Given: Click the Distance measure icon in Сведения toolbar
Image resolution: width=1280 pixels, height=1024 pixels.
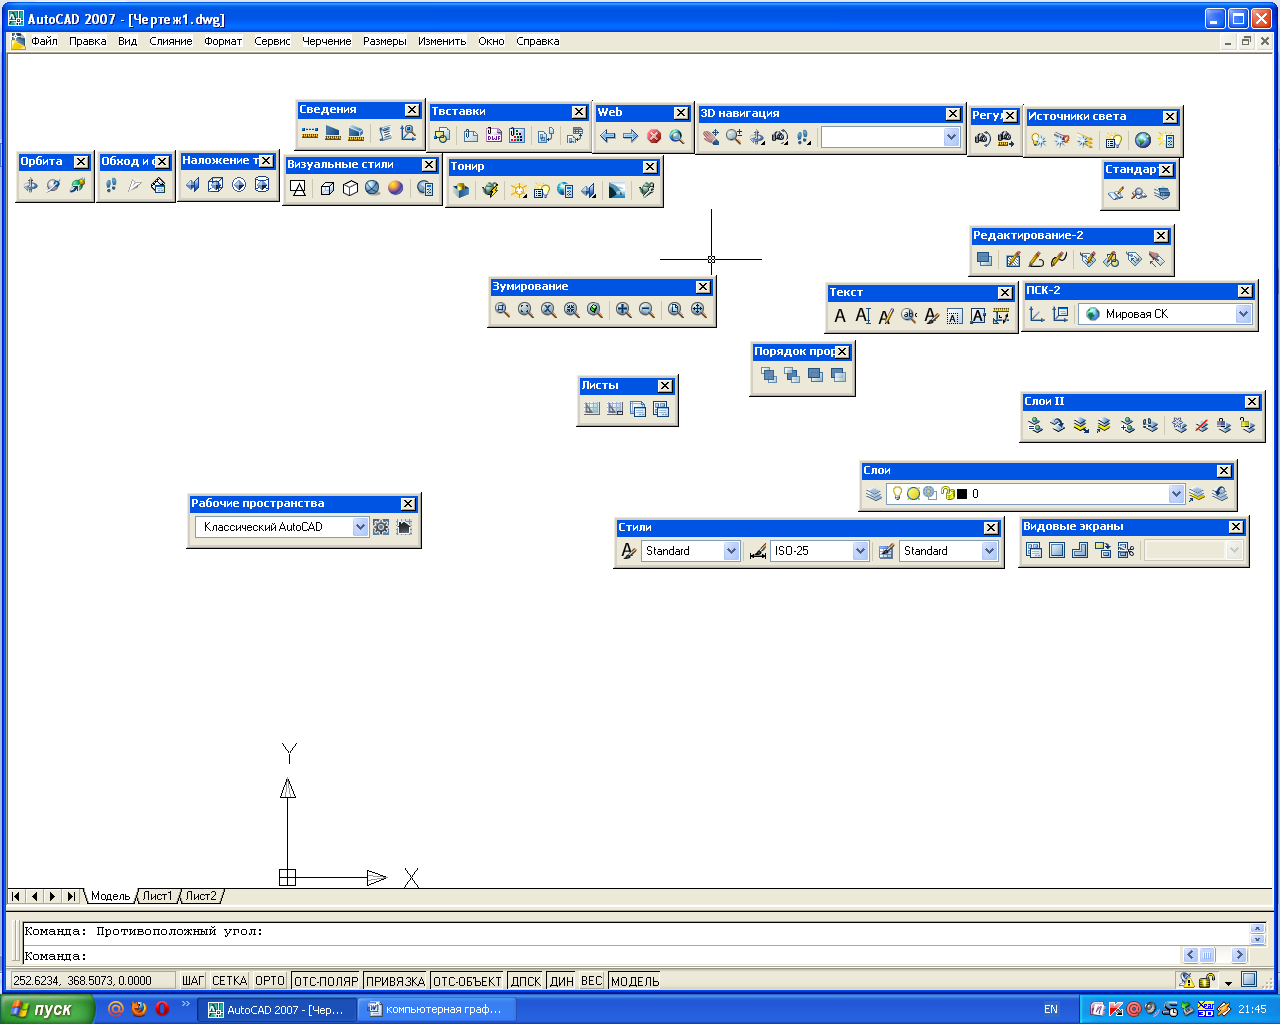Looking at the screenshot, I should [x=310, y=133].
